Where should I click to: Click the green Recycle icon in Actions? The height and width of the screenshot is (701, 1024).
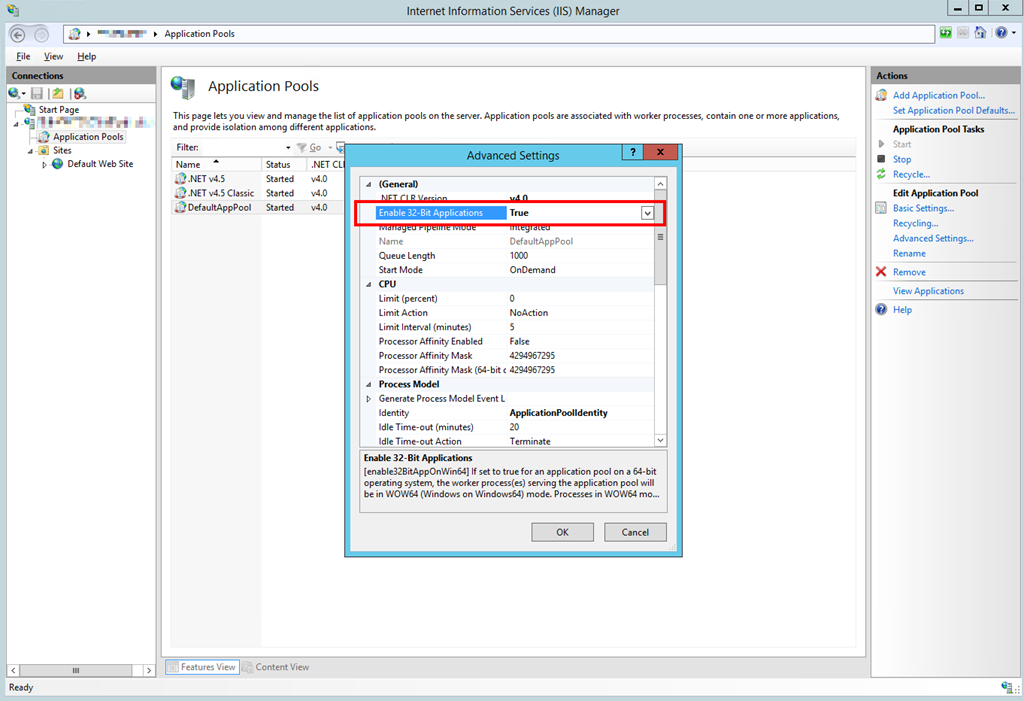[x=881, y=174]
